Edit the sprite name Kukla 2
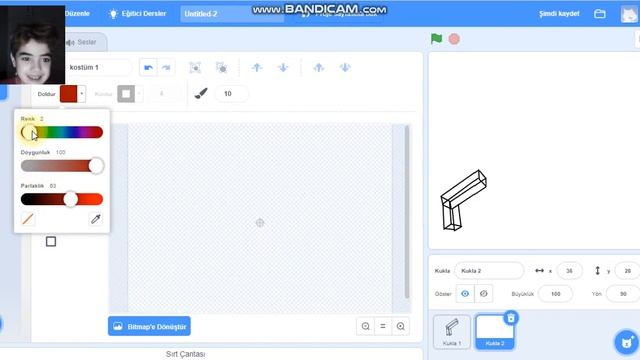Viewport: 640px width, 360px height. click(489, 271)
